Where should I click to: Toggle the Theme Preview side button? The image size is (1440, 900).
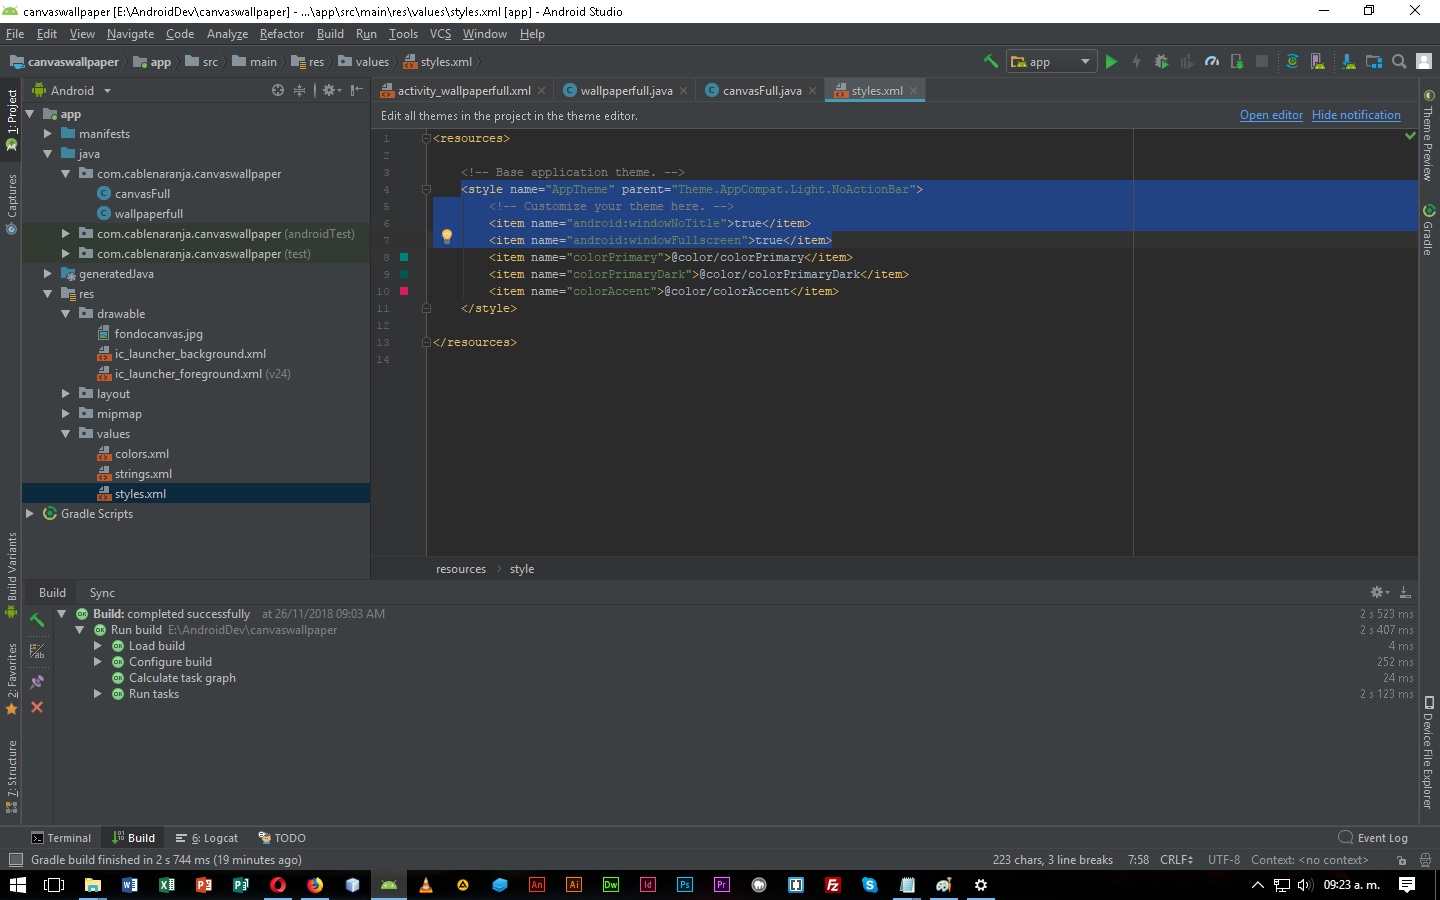click(x=1428, y=135)
